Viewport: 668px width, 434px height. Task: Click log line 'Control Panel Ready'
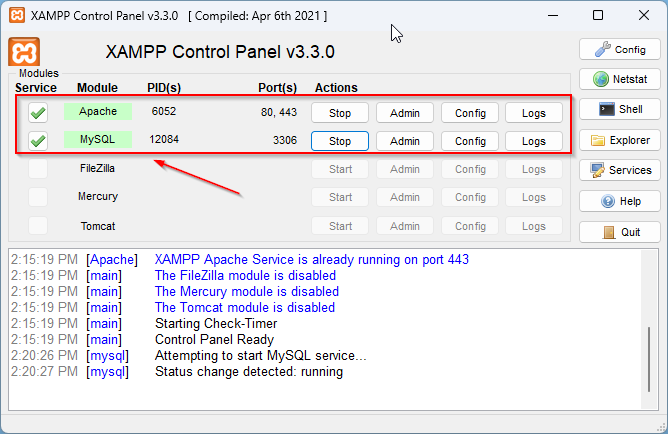click(214, 339)
